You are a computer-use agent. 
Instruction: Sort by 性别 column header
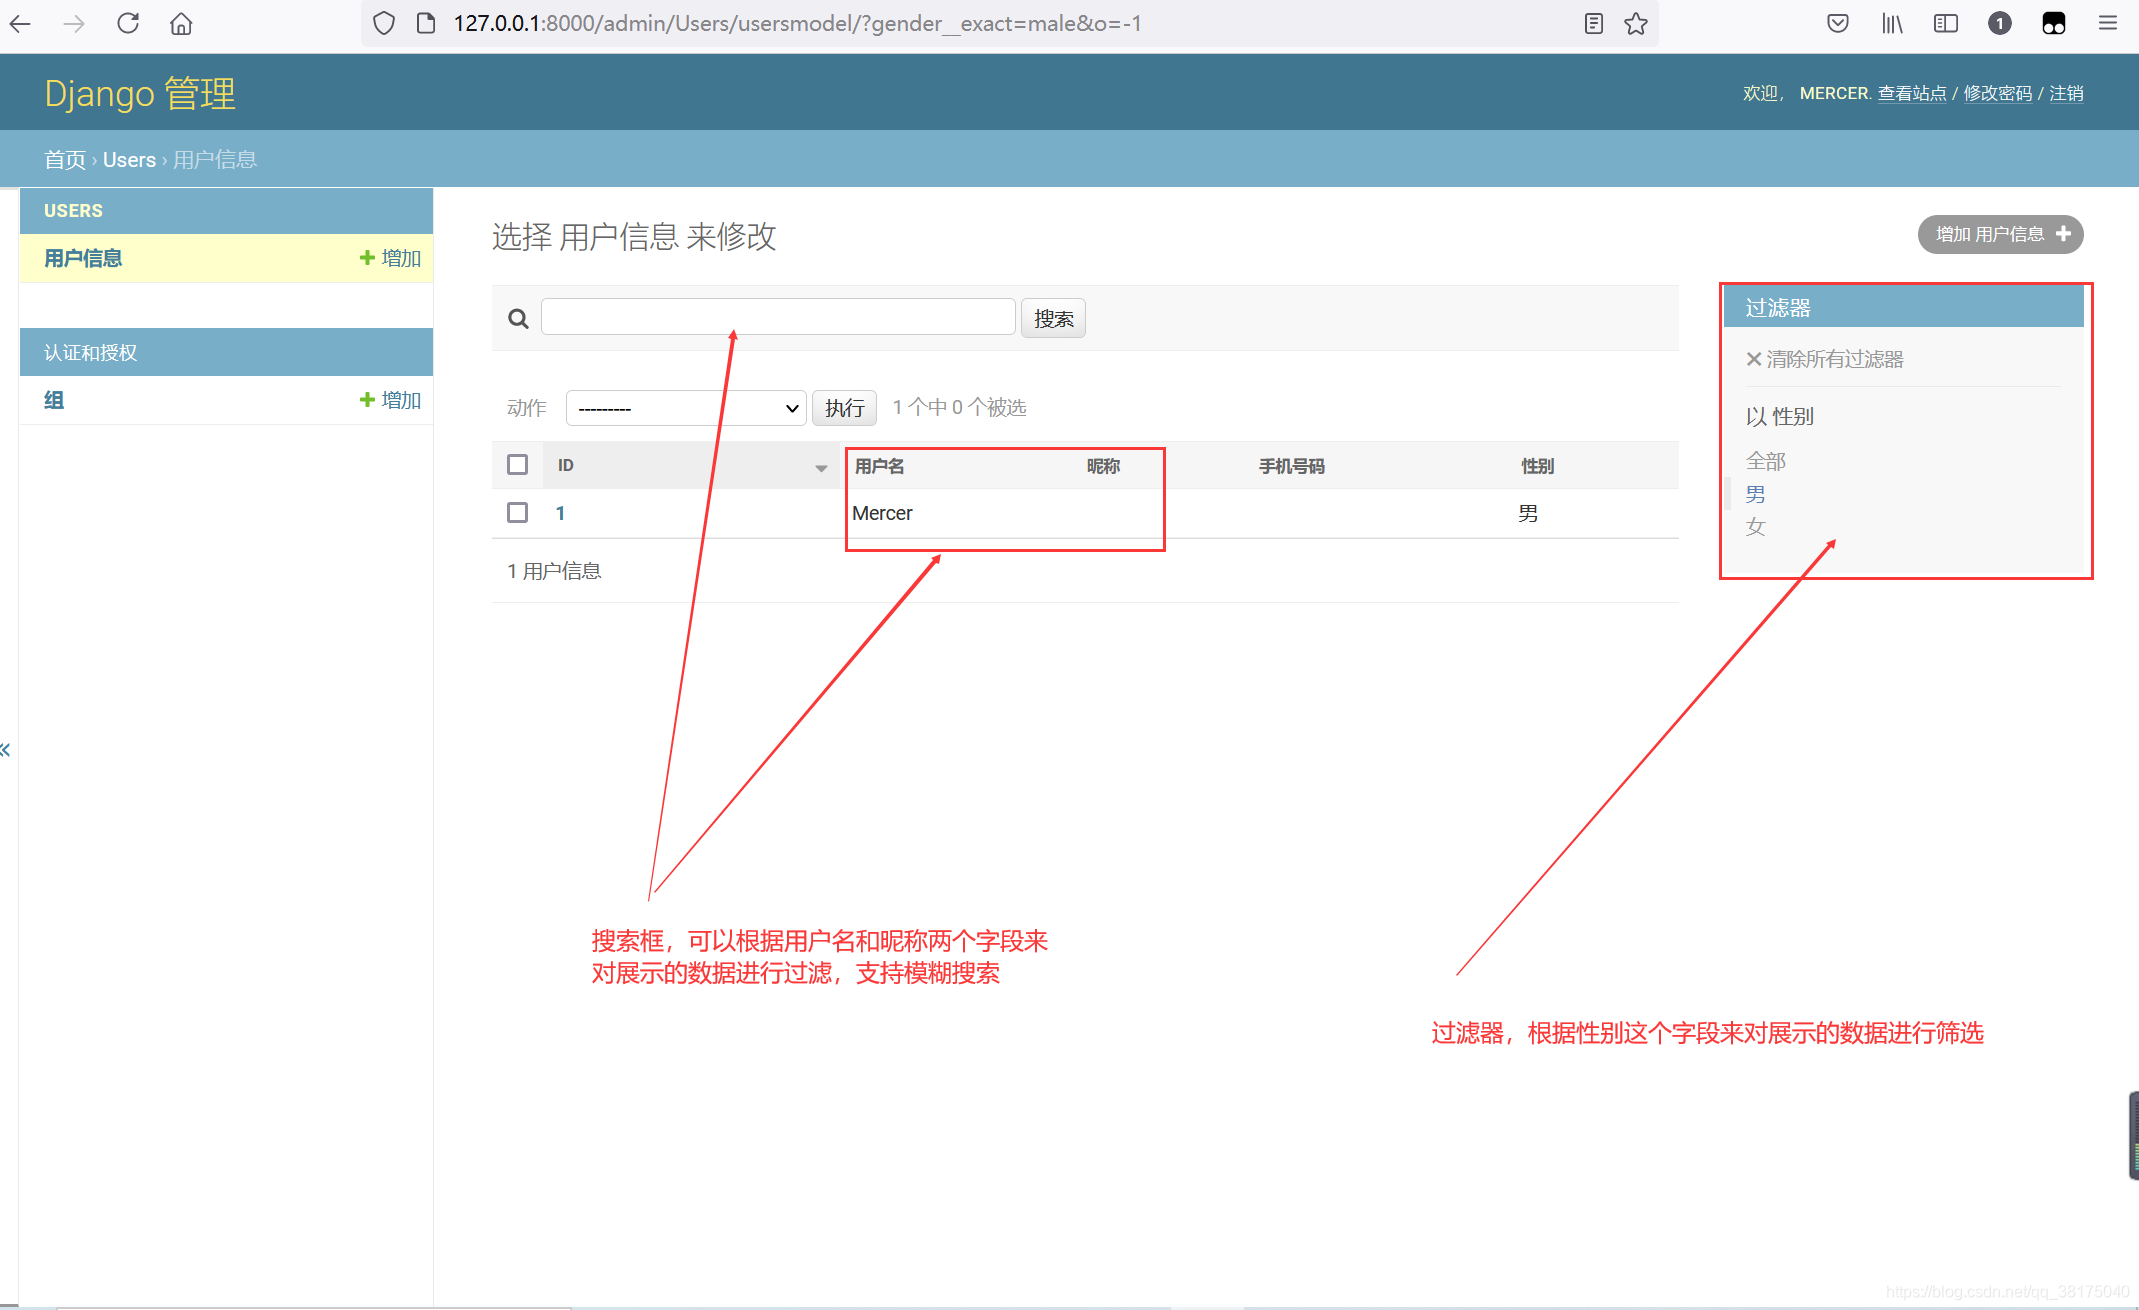1537,466
